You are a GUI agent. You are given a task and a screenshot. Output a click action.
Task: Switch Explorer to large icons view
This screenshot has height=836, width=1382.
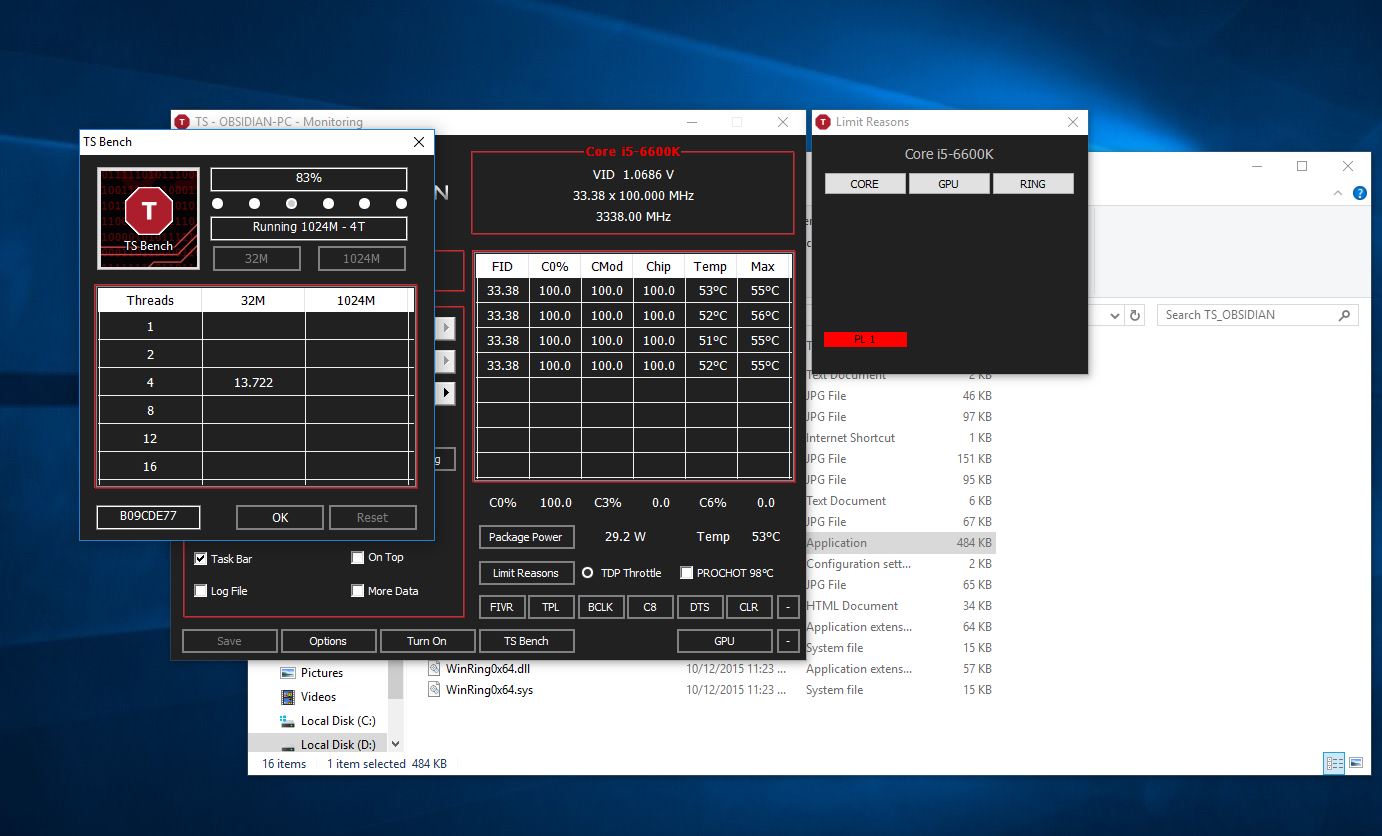[x=1356, y=763]
